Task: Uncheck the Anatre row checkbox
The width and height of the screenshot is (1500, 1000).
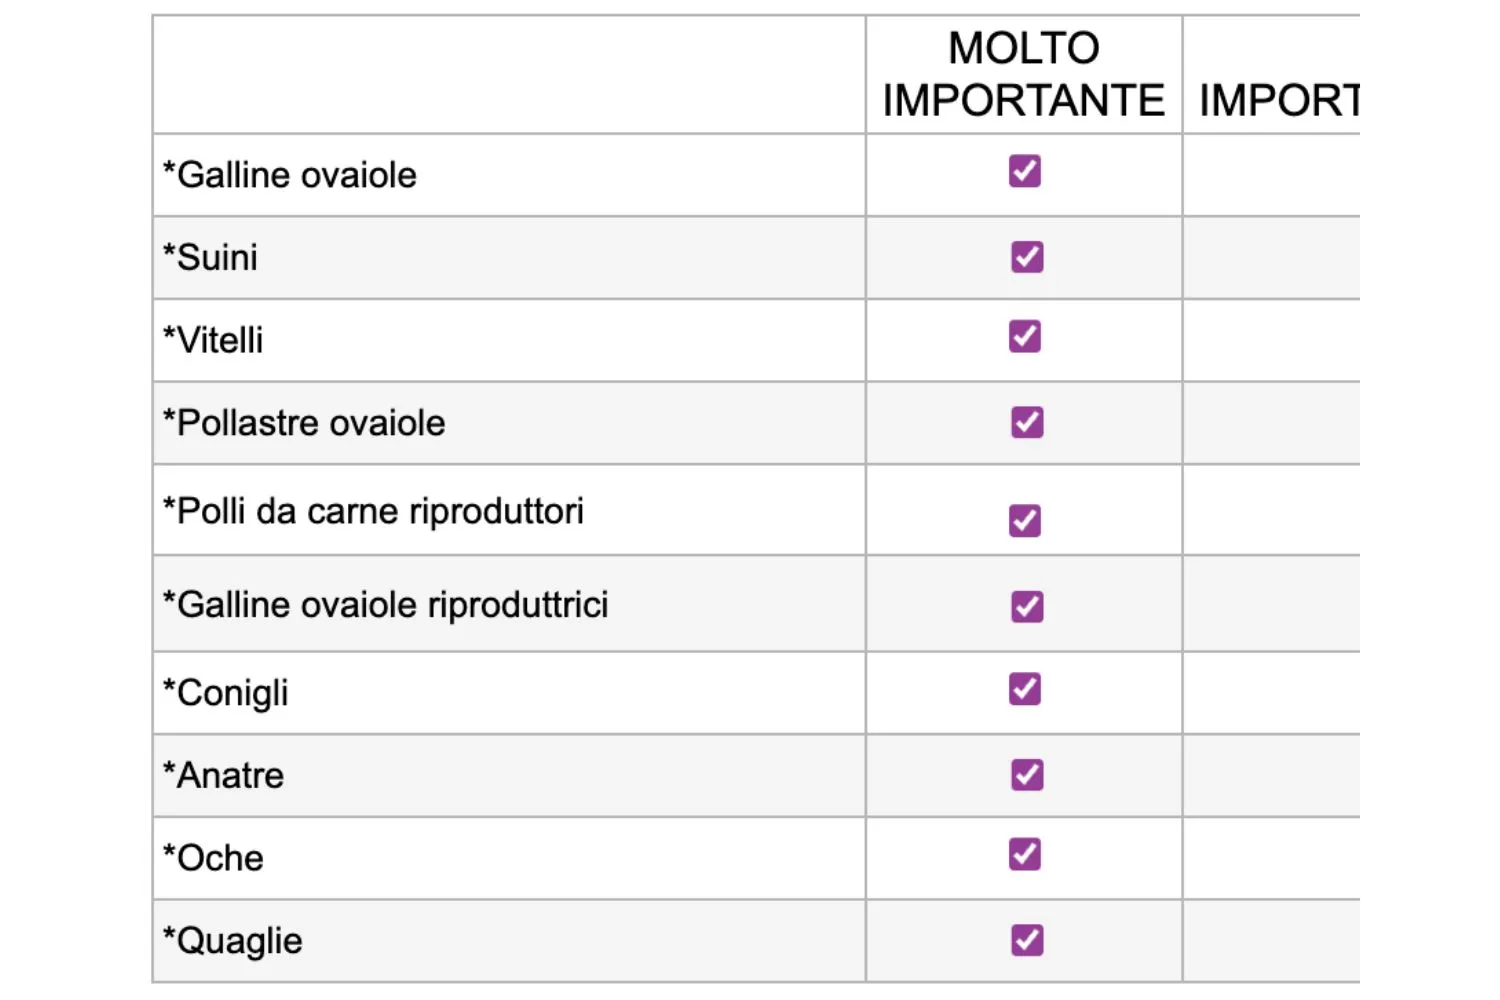Action: click(x=1027, y=775)
